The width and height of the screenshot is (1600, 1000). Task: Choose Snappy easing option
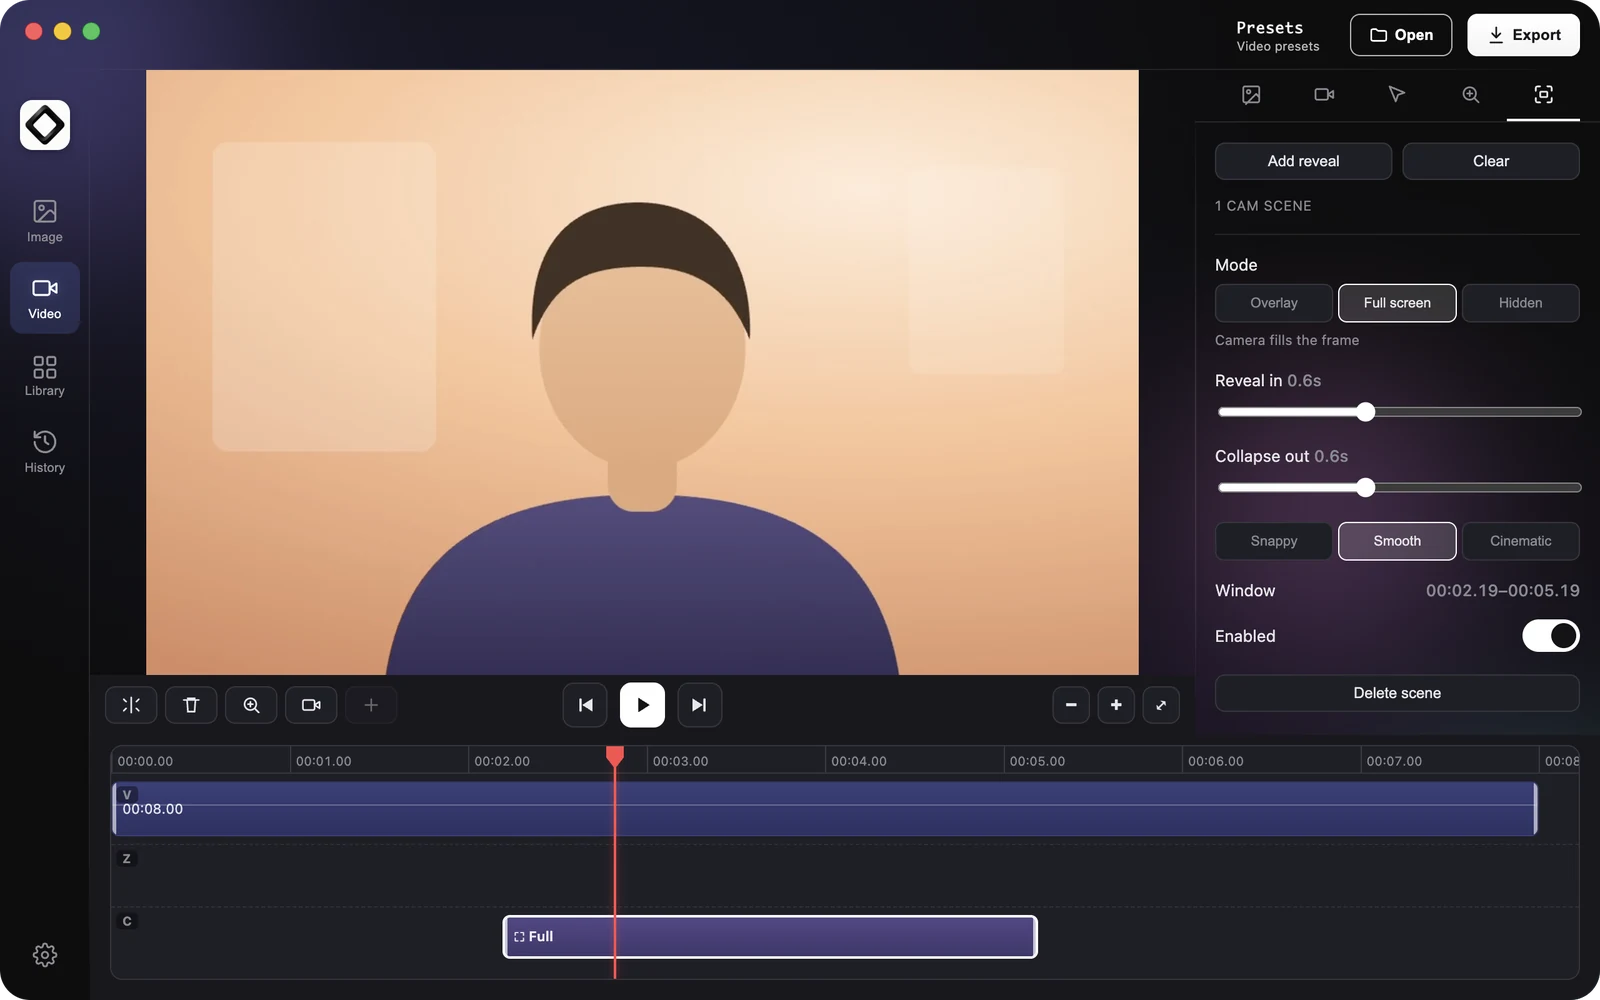[1273, 541]
